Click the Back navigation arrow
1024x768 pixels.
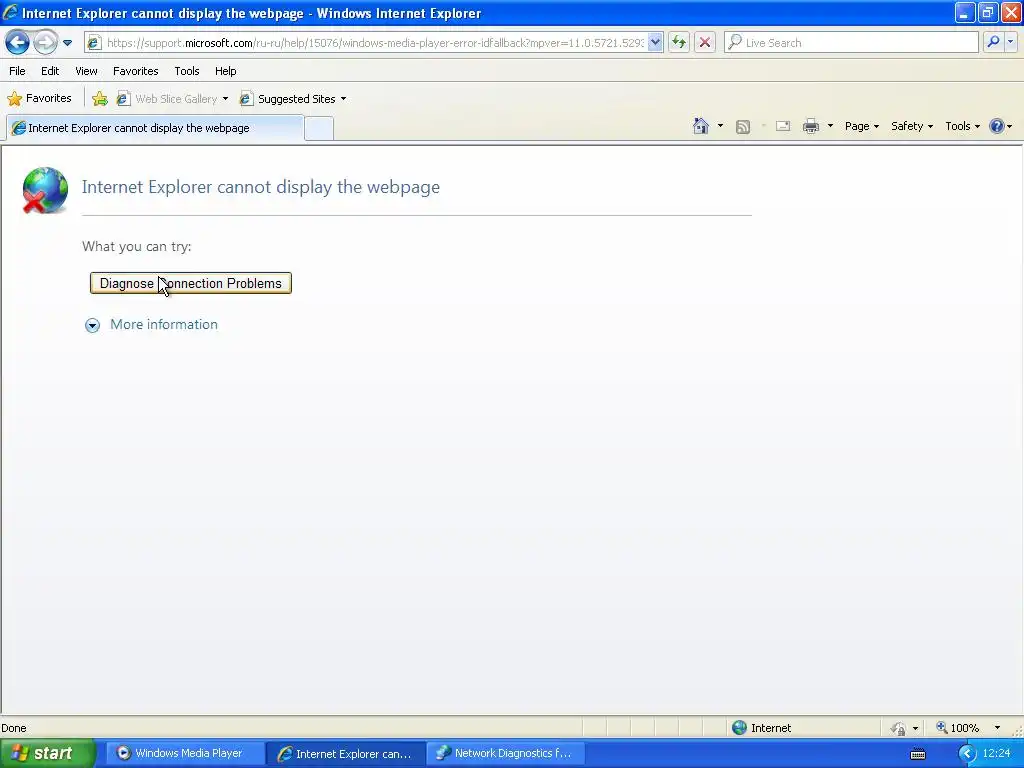17,43
